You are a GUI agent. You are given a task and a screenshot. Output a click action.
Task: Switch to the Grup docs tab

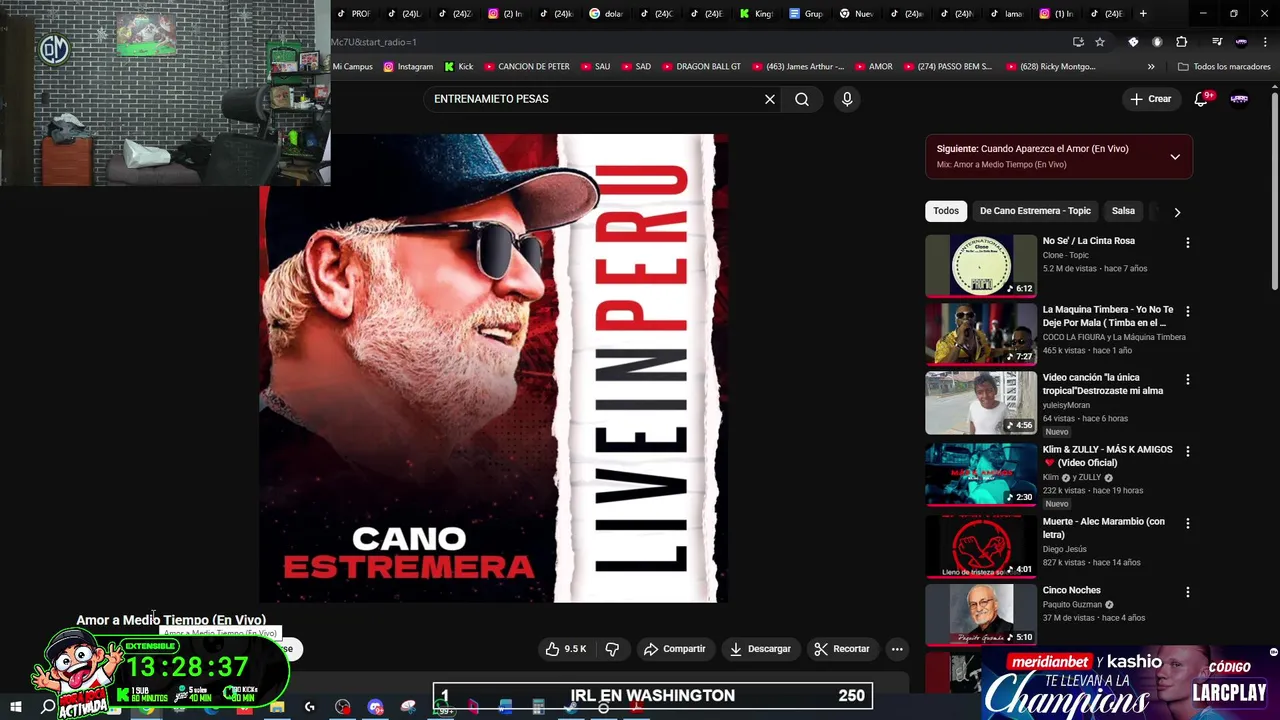pyautogui.click(x=807, y=14)
